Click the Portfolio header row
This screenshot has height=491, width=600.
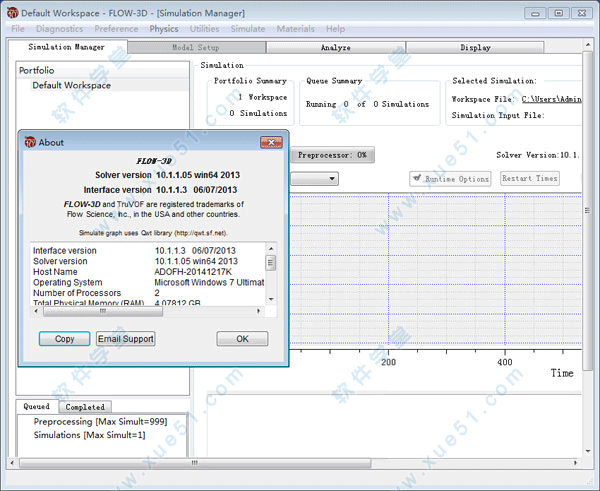click(103, 70)
